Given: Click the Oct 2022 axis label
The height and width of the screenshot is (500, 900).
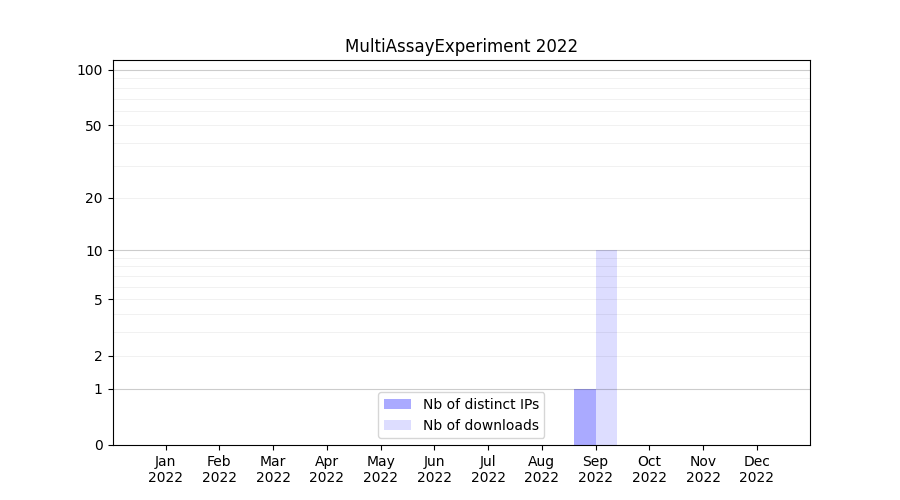Looking at the screenshot, I should (649, 469).
